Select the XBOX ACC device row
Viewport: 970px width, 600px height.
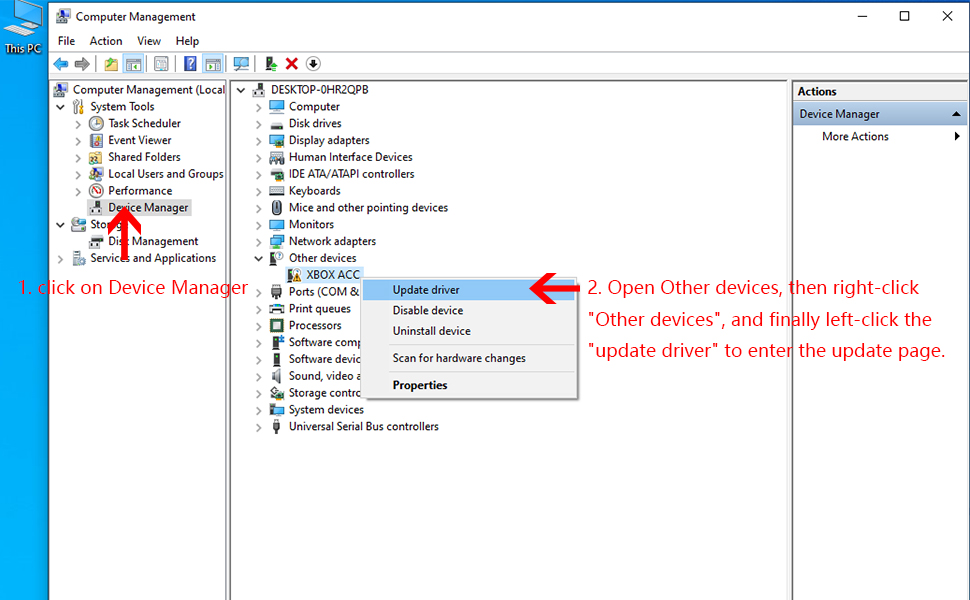[x=332, y=275]
